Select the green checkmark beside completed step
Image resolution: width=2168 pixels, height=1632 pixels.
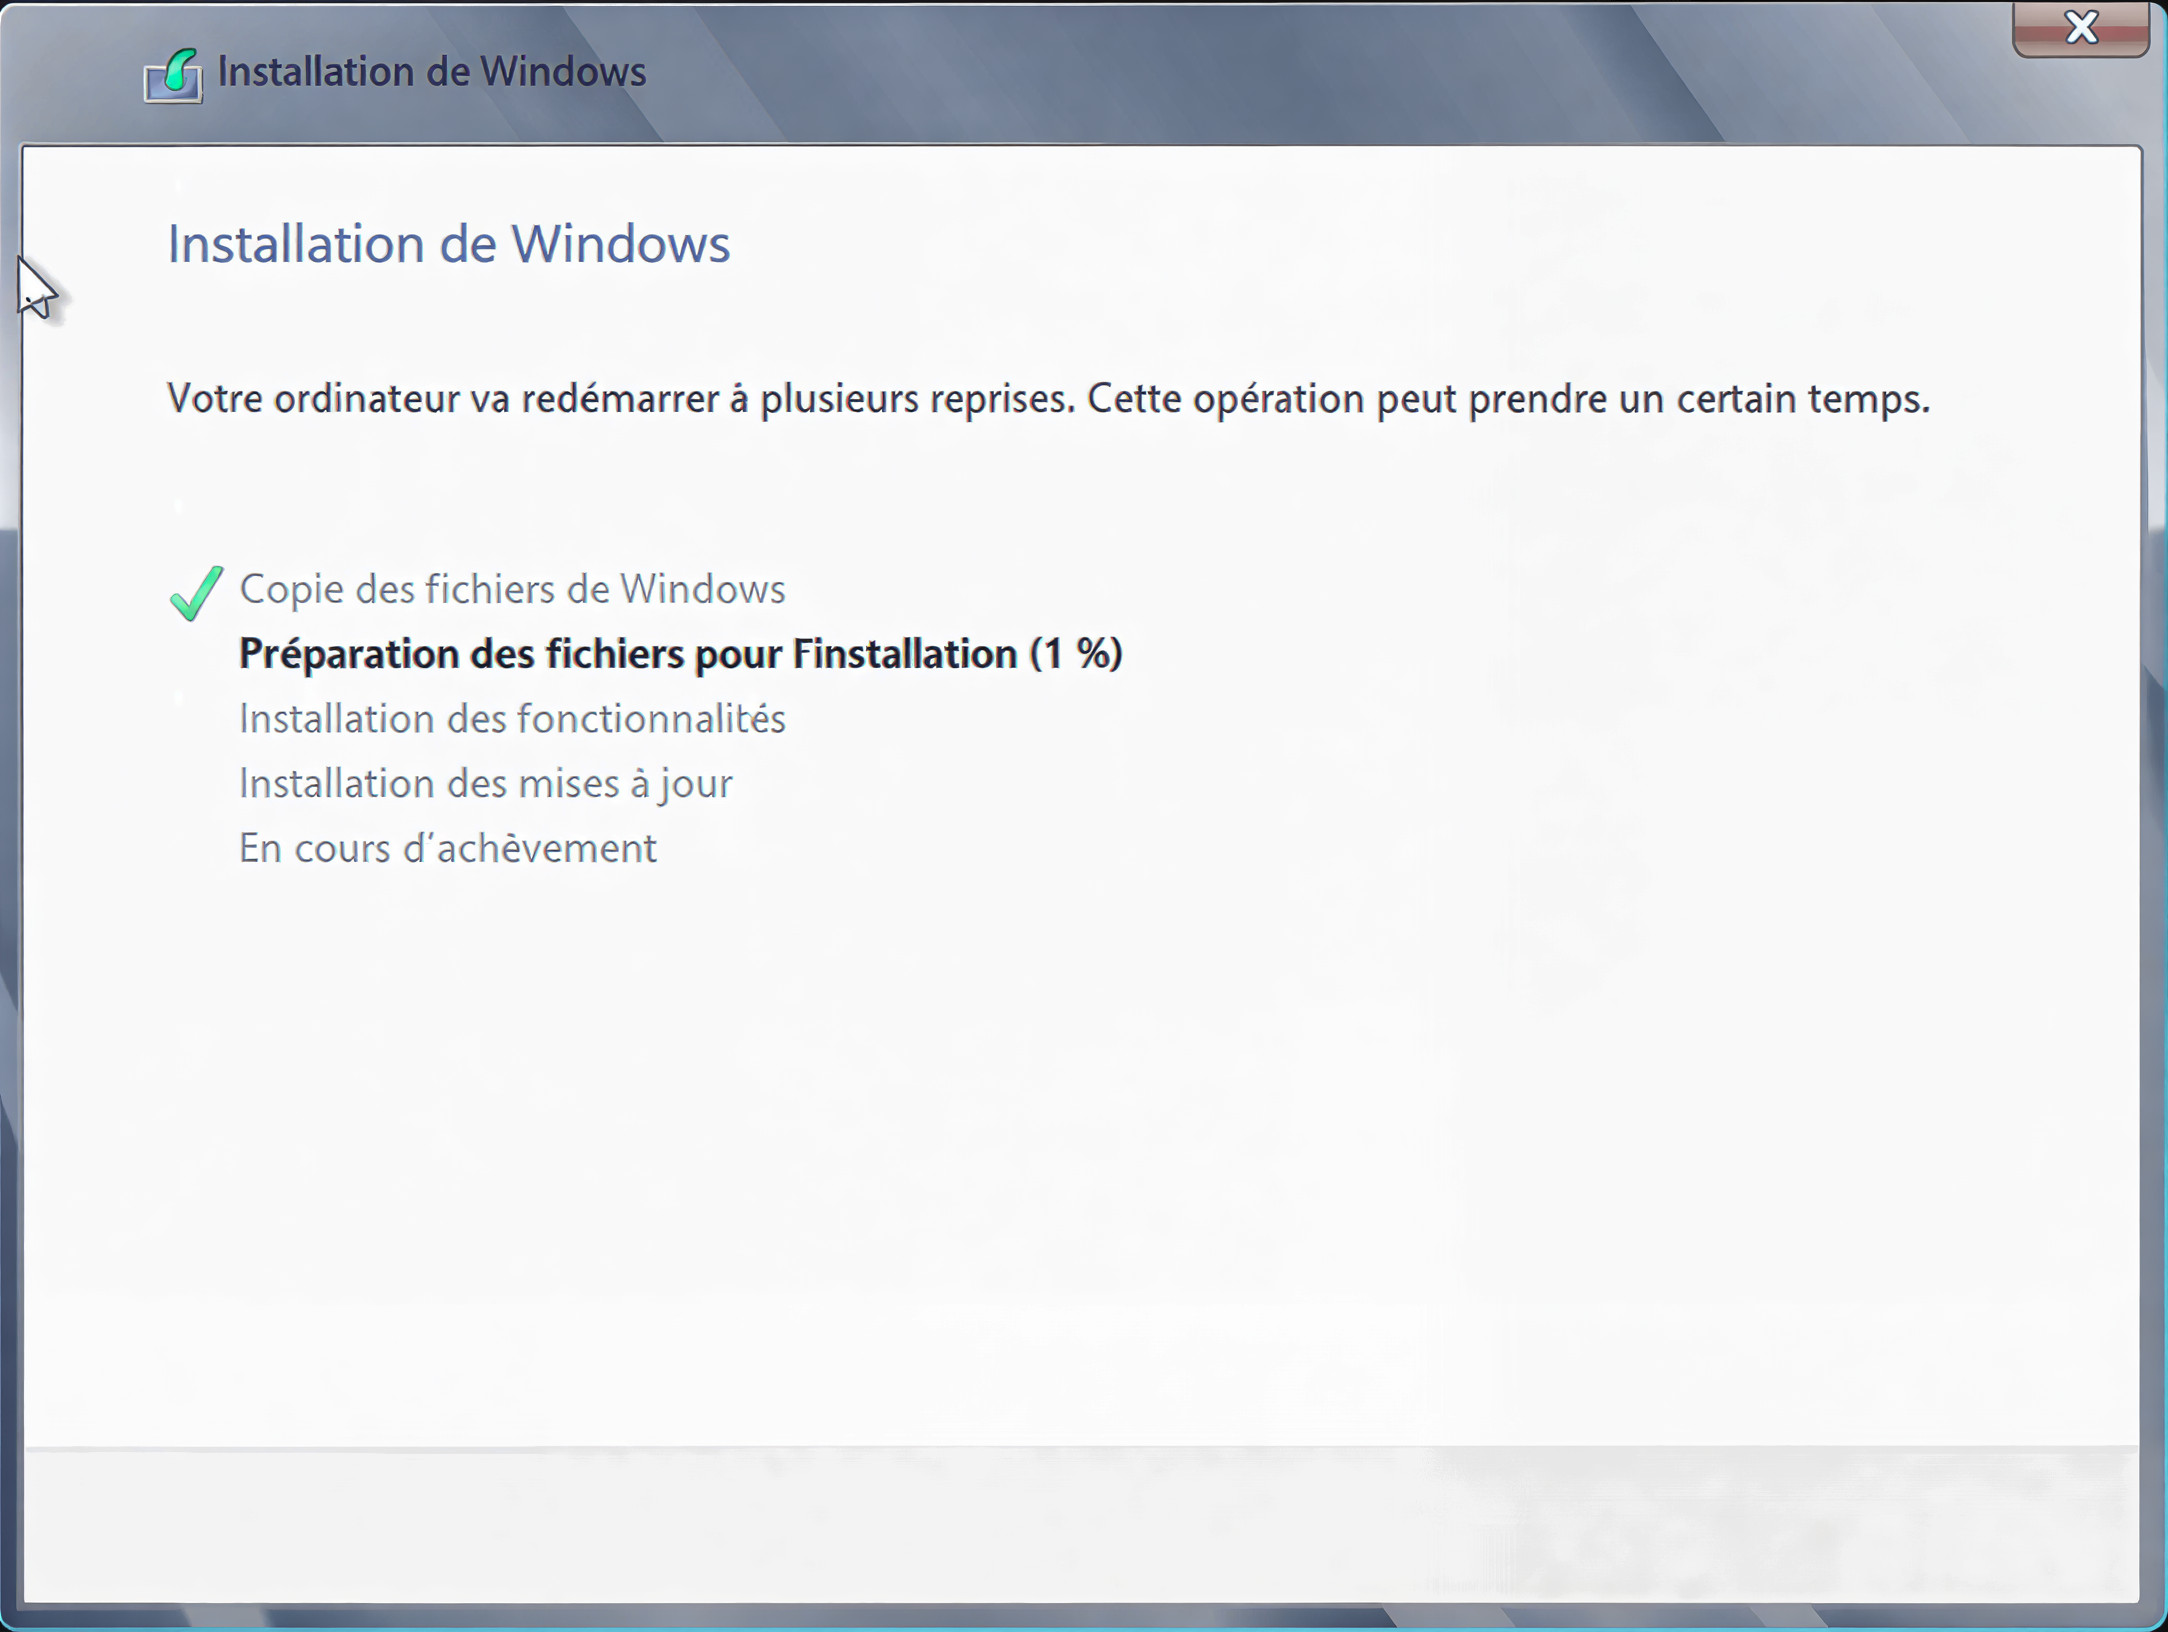tap(196, 592)
